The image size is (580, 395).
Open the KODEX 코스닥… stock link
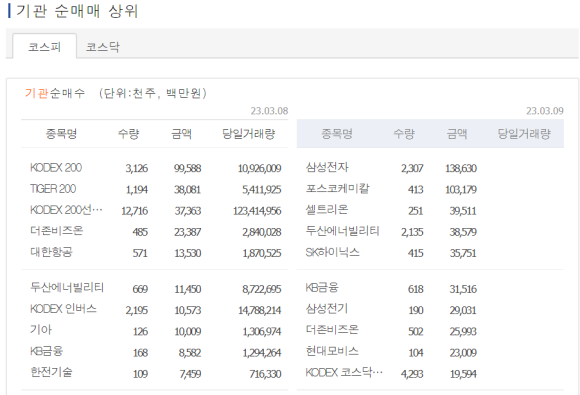pos(344,372)
